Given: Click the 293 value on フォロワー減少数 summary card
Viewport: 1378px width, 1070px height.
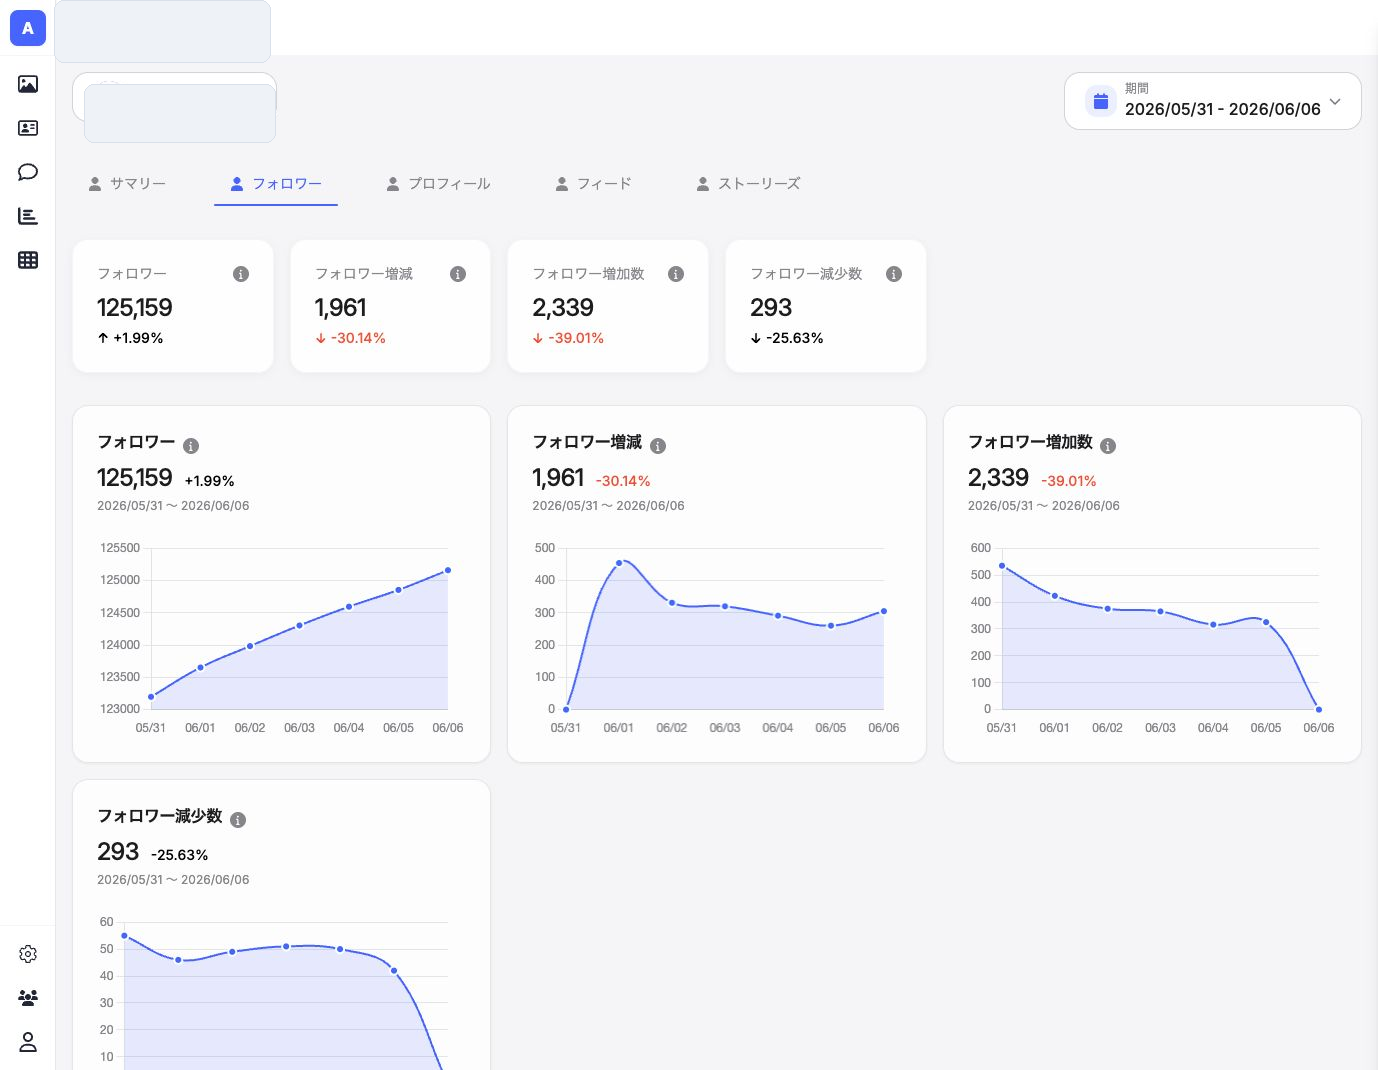Looking at the screenshot, I should [771, 308].
